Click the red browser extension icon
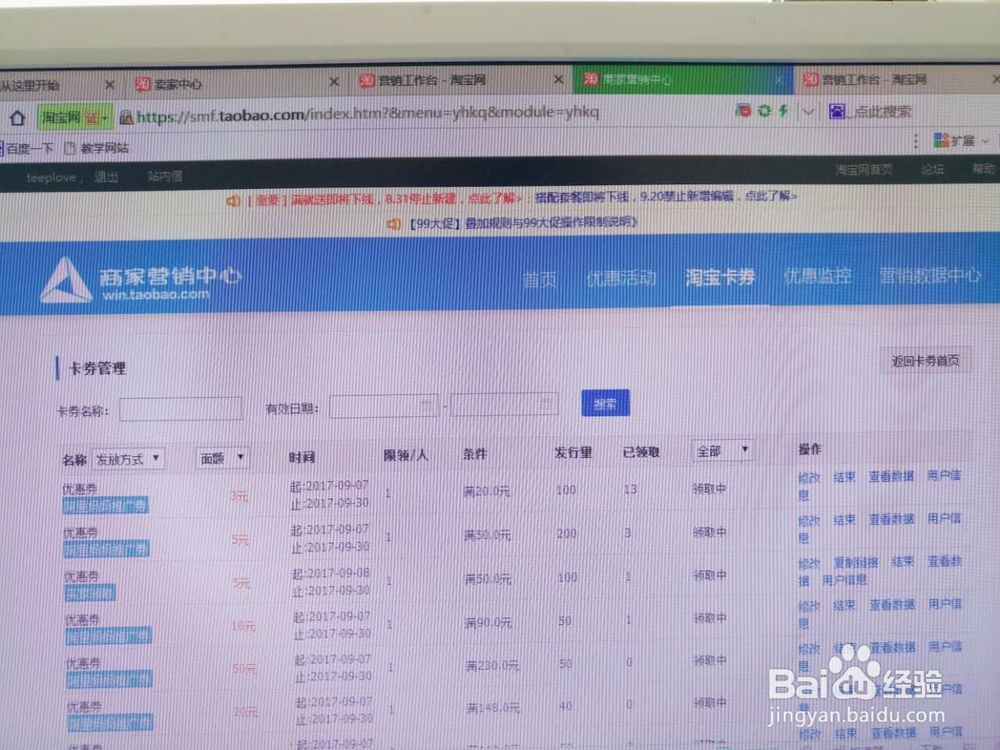The height and width of the screenshot is (750, 1000). pyautogui.click(x=743, y=111)
